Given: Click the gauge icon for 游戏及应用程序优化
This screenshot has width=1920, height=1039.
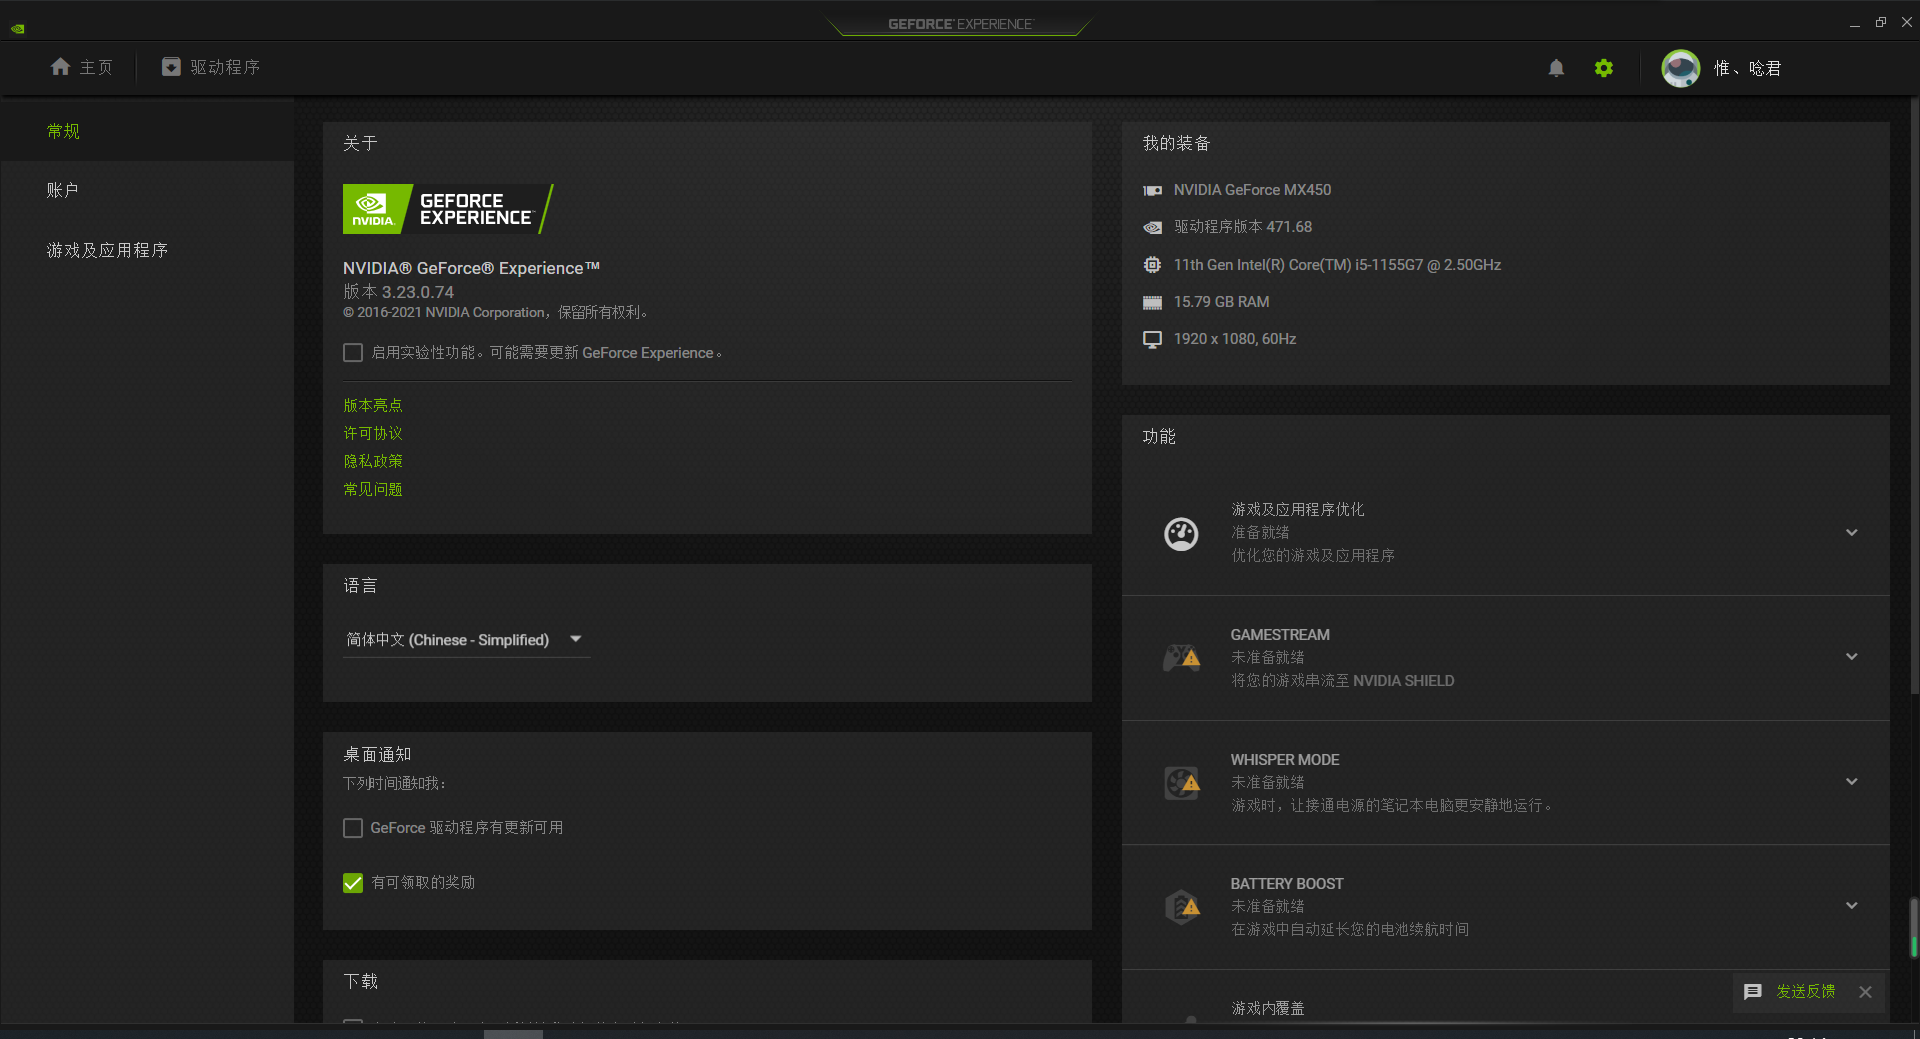Looking at the screenshot, I should pyautogui.click(x=1181, y=533).
